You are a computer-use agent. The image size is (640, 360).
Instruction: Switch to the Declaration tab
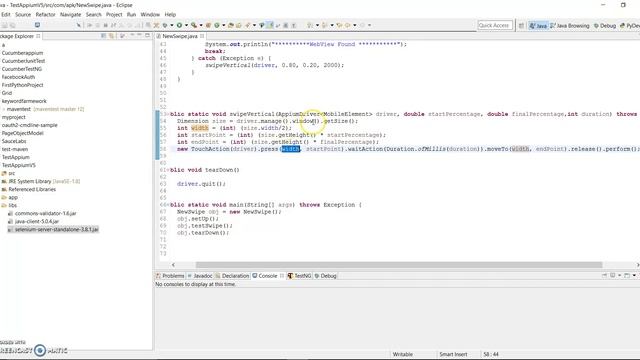click(232, 276)
